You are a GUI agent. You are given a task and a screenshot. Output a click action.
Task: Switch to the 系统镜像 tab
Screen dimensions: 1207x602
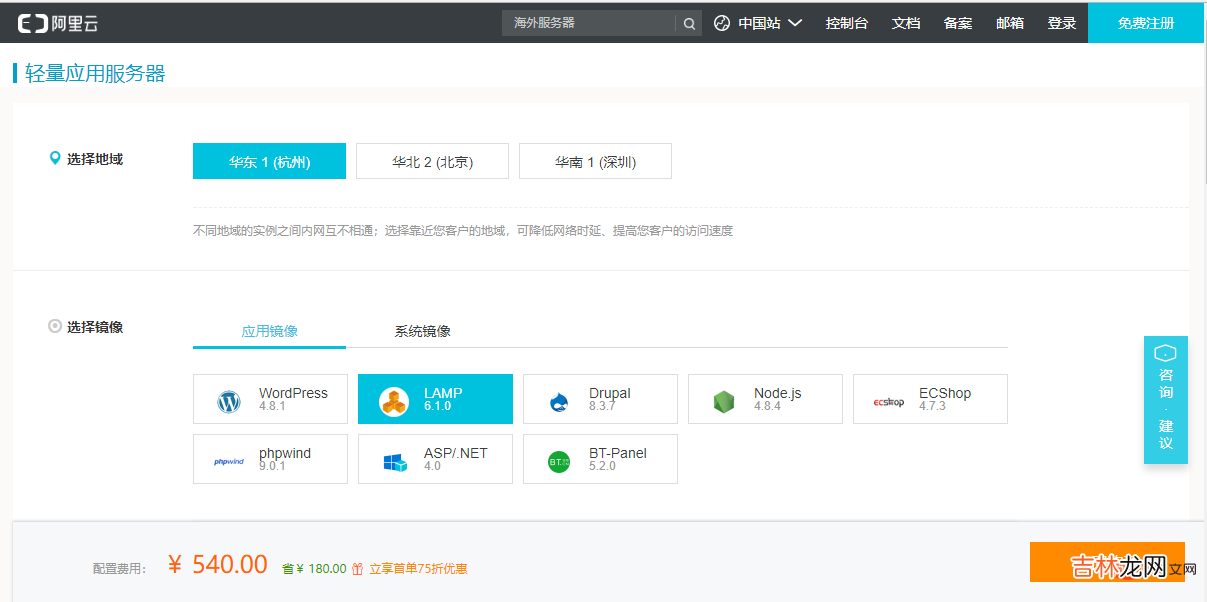pos(422,331)
